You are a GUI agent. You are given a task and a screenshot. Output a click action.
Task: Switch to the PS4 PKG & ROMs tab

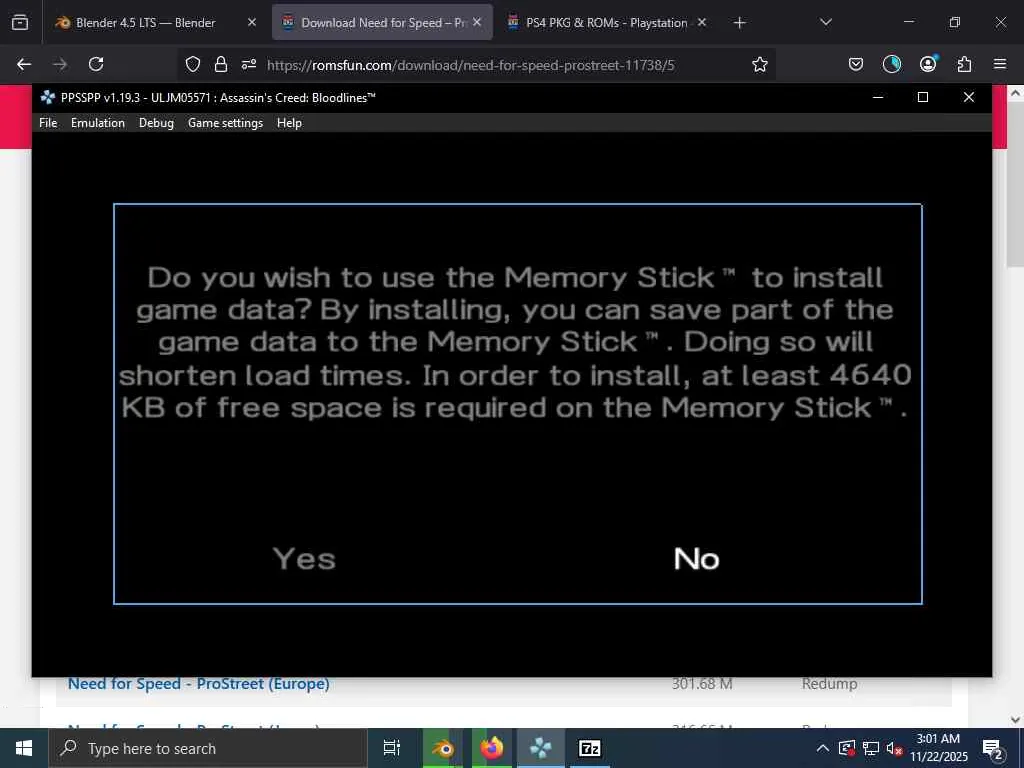tap(606, 23)
